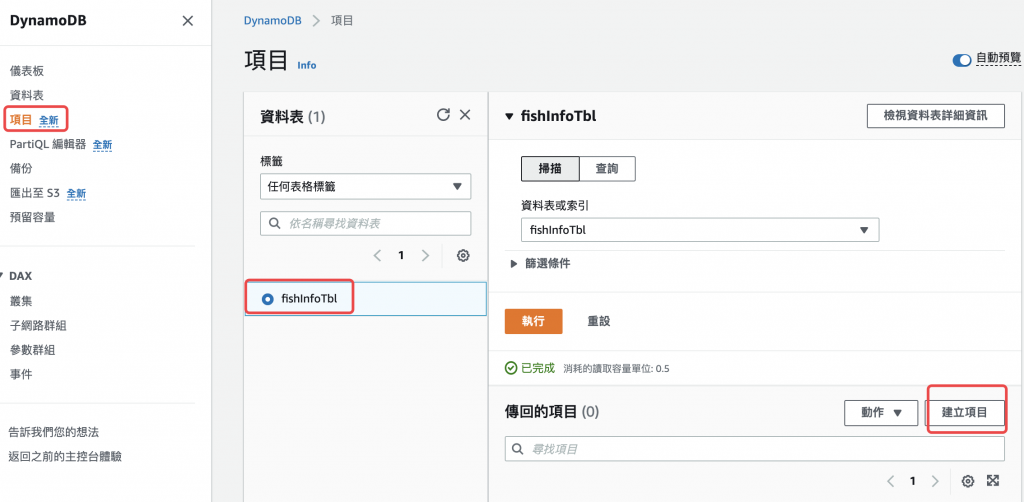The height and width of the screenshot is (502, 1024).
Task: Click the 消耗的讀取容量單位: 0.5 text
Action: (615, 369)
